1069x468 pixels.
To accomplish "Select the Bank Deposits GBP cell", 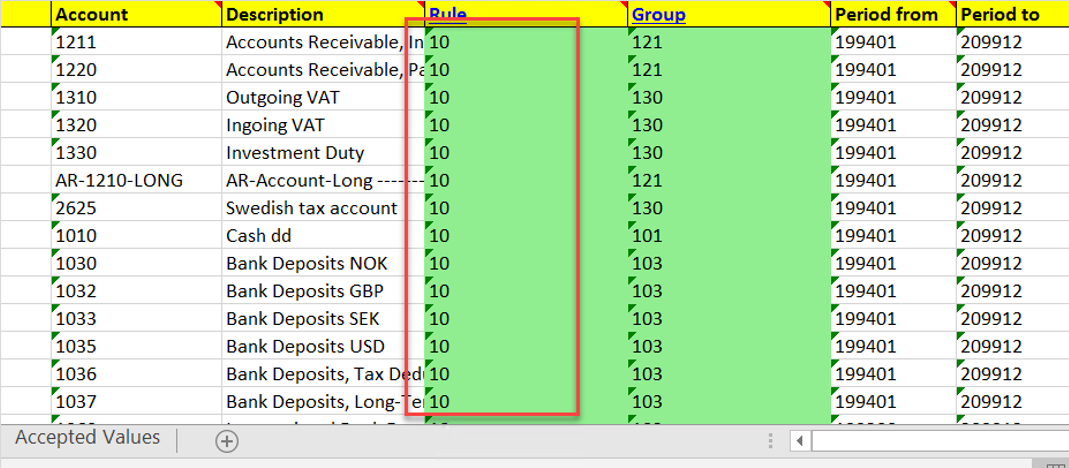I will pos(322,291).
